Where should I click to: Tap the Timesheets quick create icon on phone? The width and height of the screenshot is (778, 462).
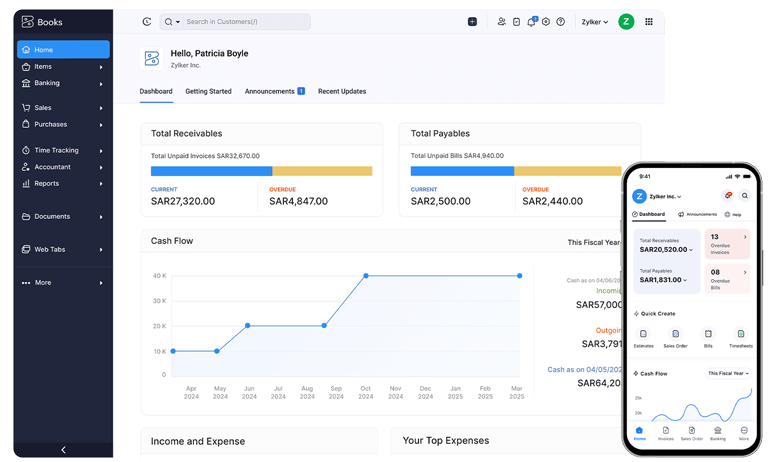pyautogui.click(x=740, y=334)
